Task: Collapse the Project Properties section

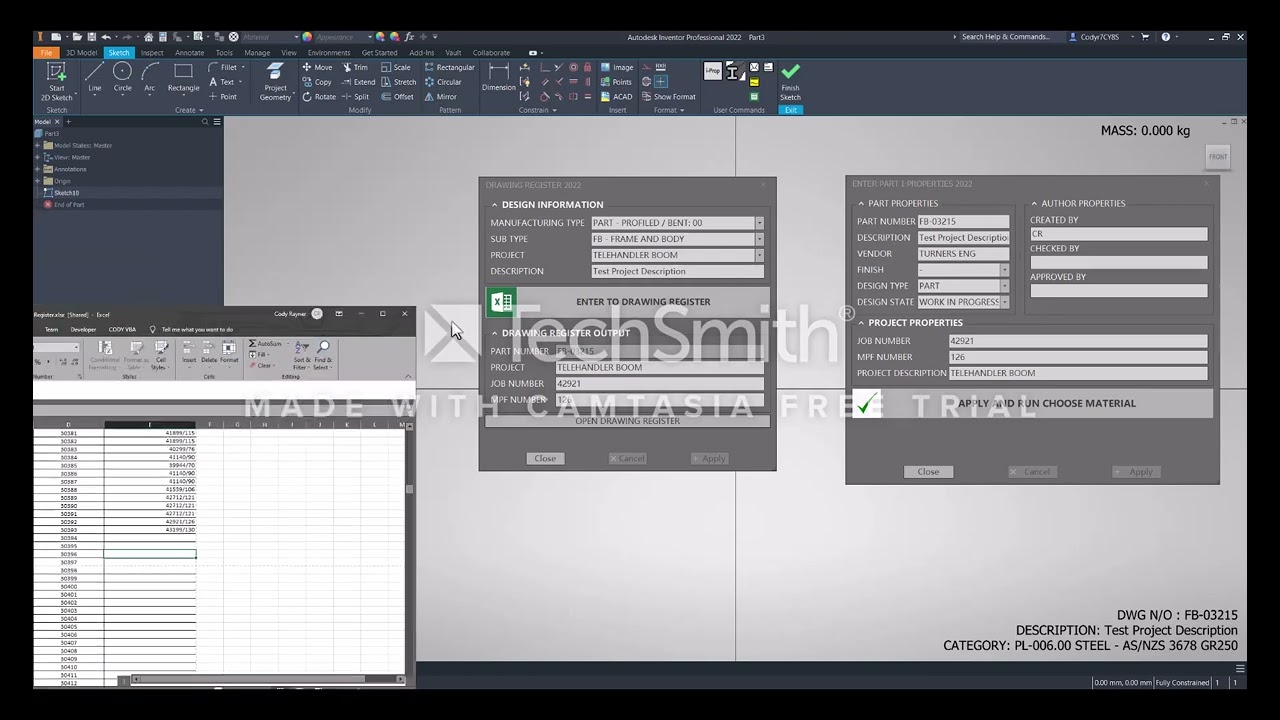Action: point(861,323)
